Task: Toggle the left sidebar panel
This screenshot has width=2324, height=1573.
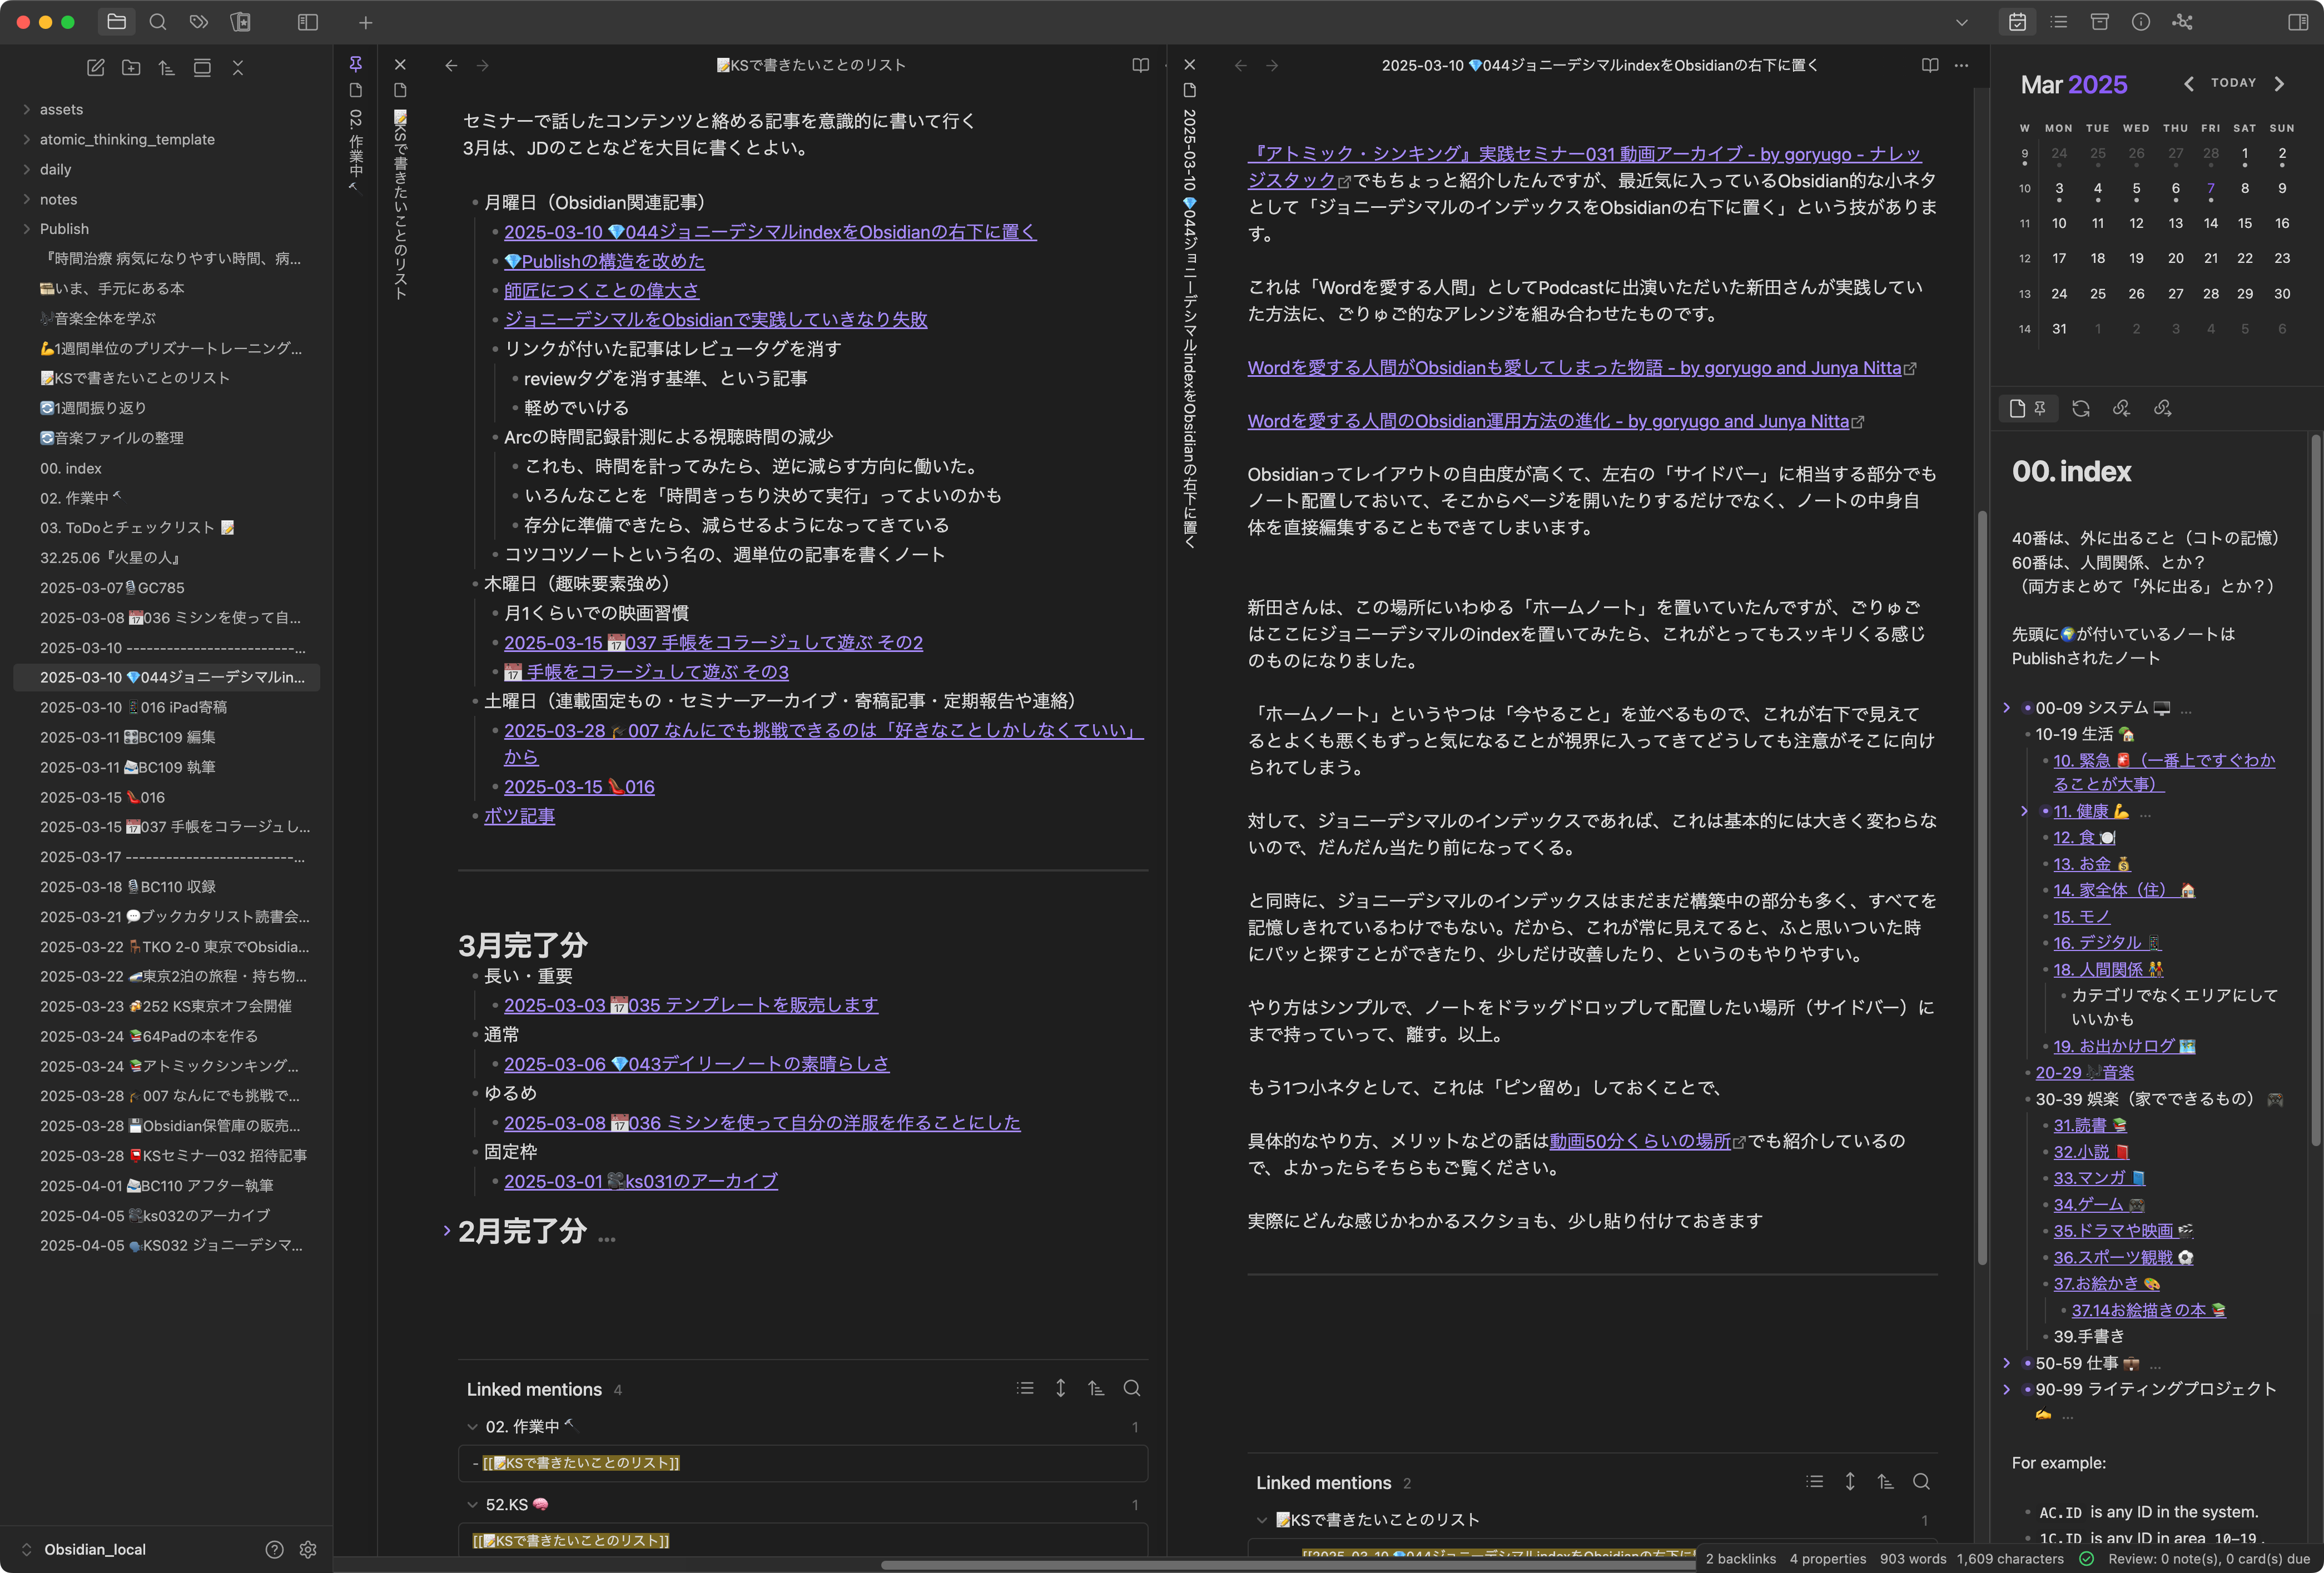Action: point(308,22)
